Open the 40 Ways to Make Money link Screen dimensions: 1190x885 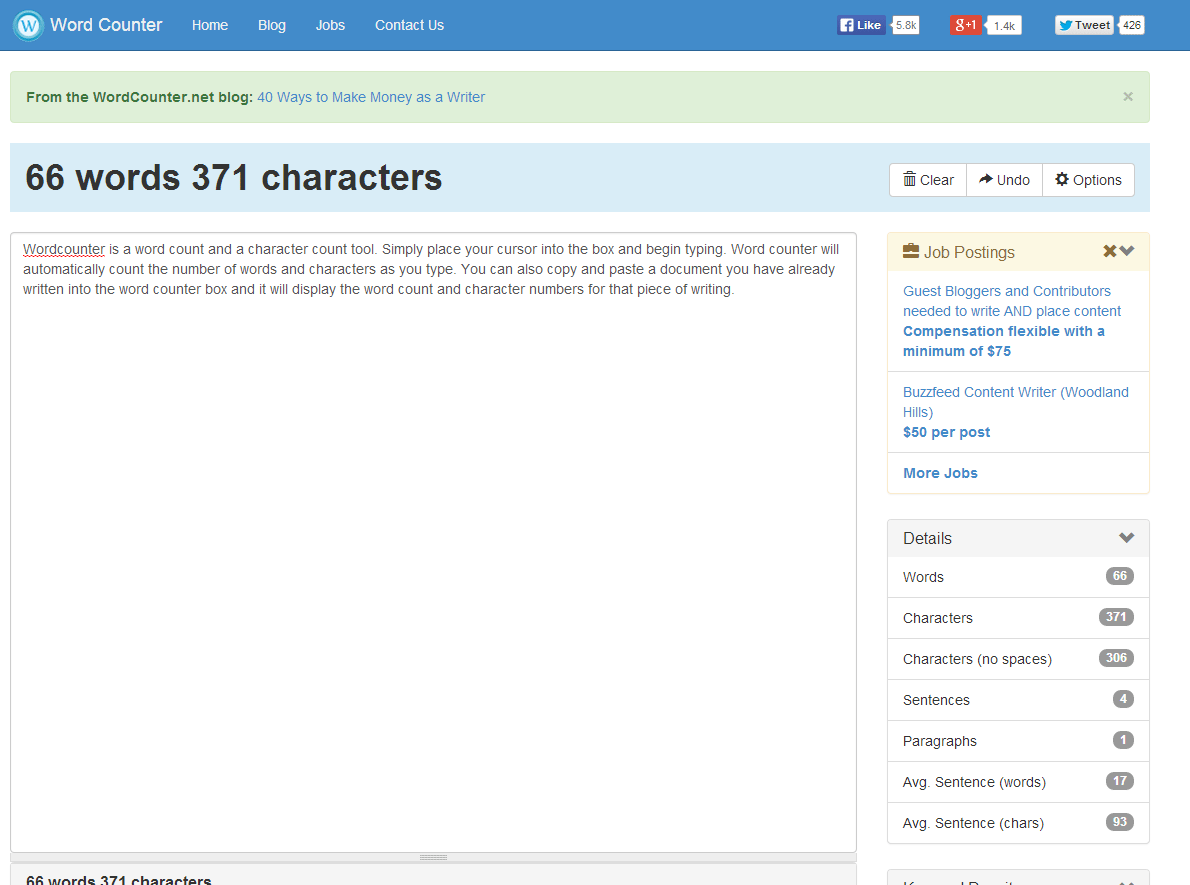click(x=371, y=97)
